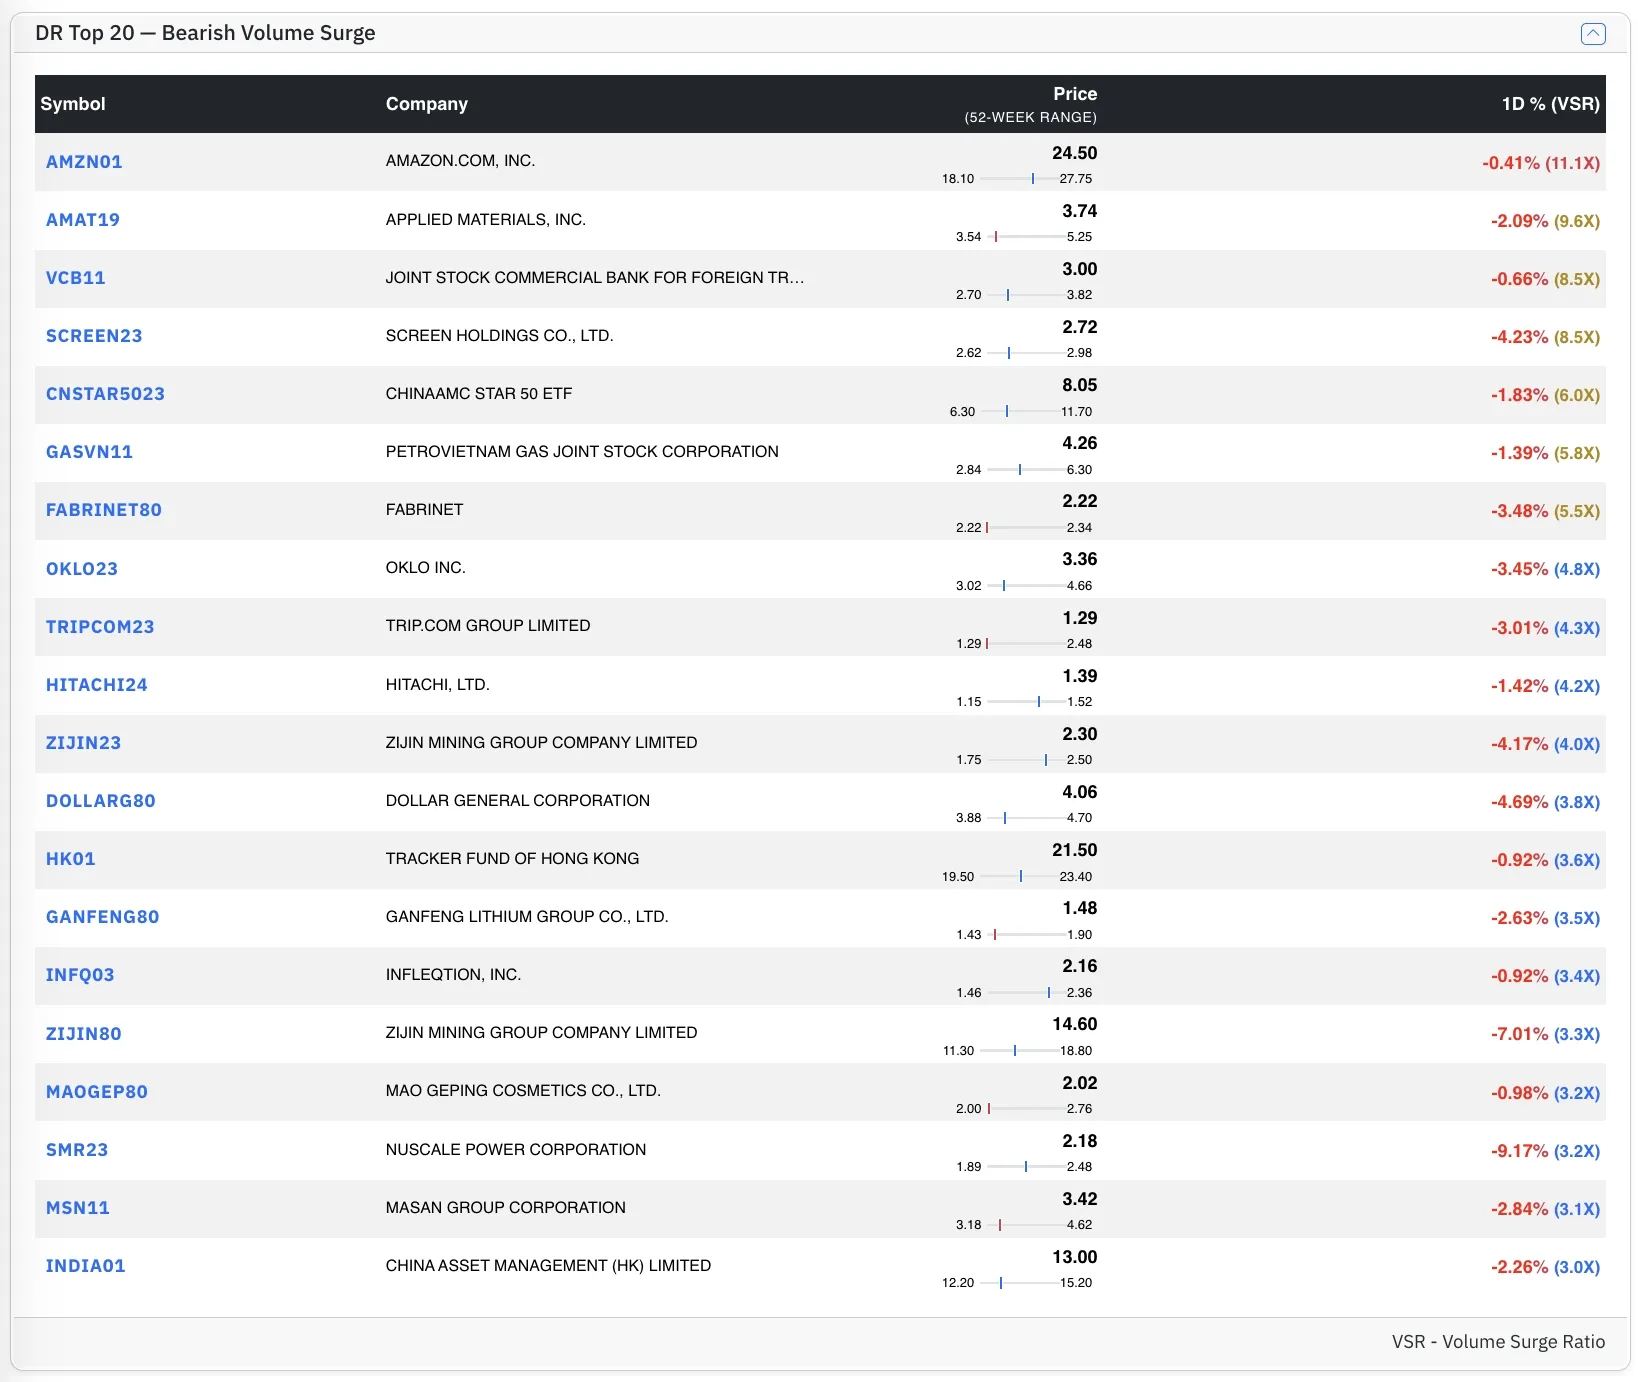Click the -3.48% (5.5X) value
The height and width of the screenshot is (1382, 1638).
coord(1545,511)
